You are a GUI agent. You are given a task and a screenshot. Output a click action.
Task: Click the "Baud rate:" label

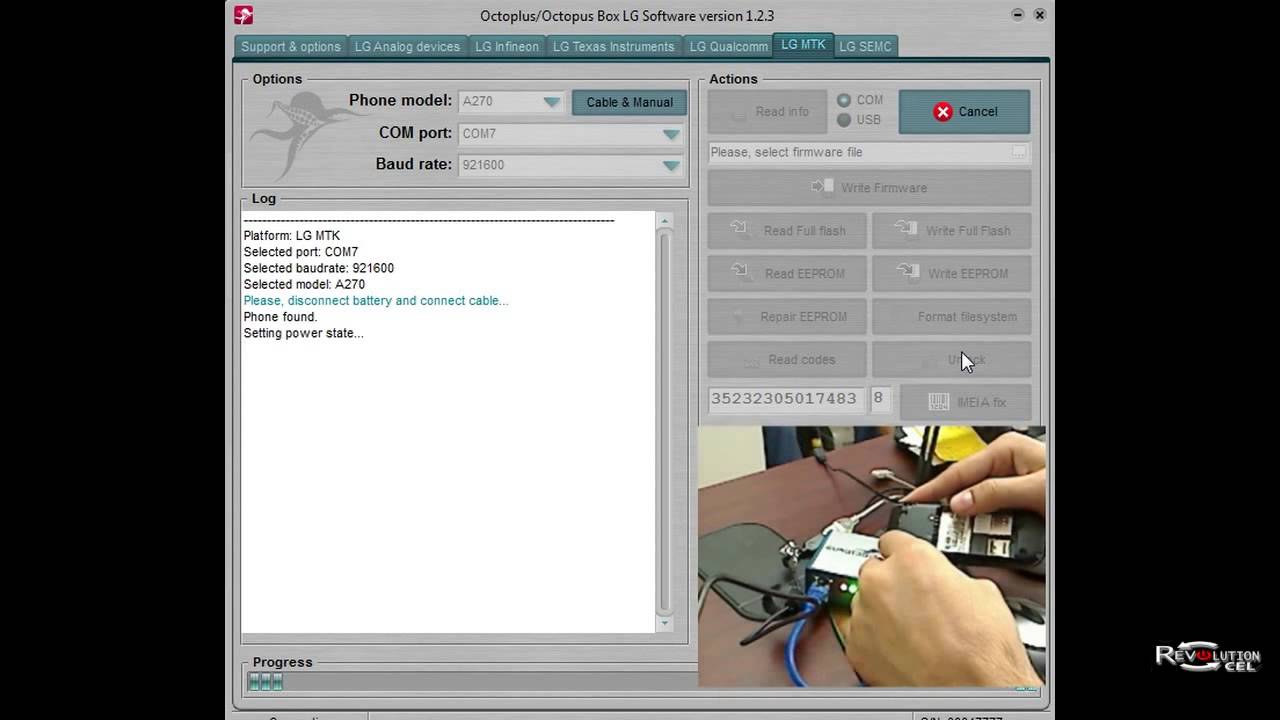tap(414, 164)
